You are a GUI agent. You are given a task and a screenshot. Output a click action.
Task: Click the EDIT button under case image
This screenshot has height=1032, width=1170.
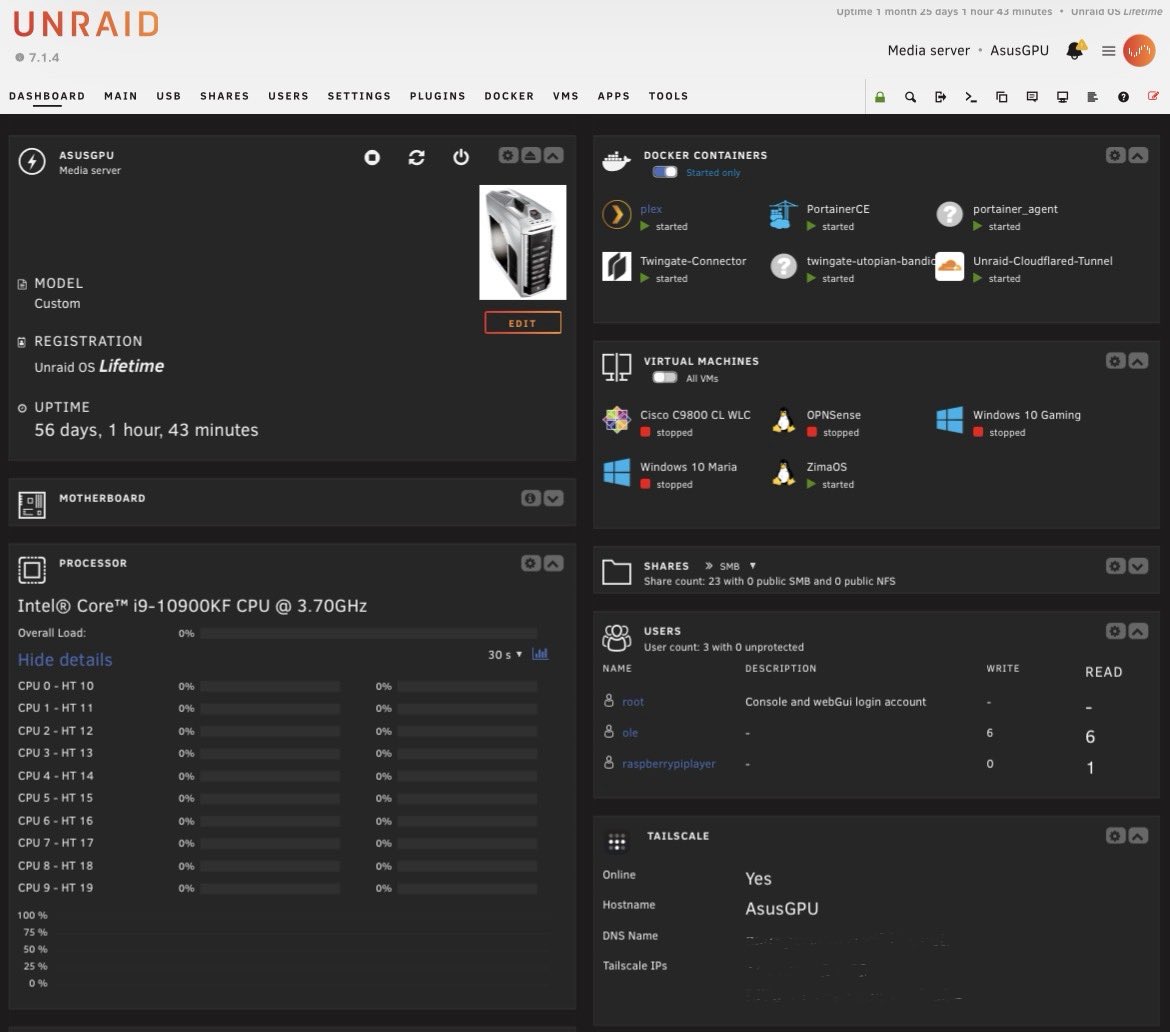click(x=522, y=323)
